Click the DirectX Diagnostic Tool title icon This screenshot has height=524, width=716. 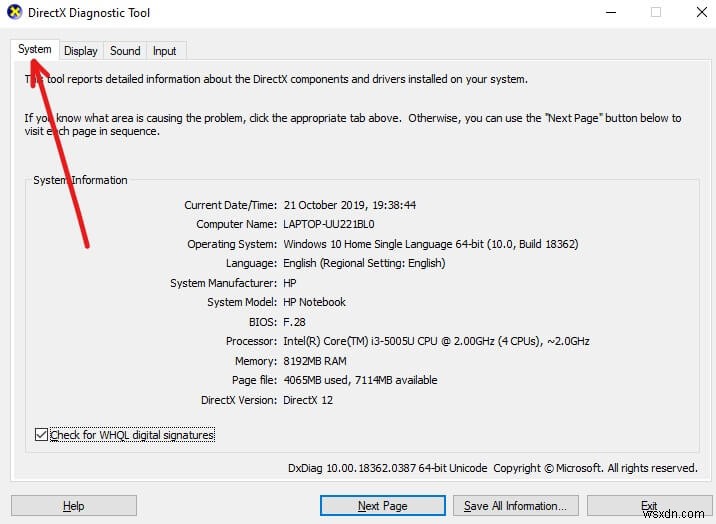(x=15, y=12)
